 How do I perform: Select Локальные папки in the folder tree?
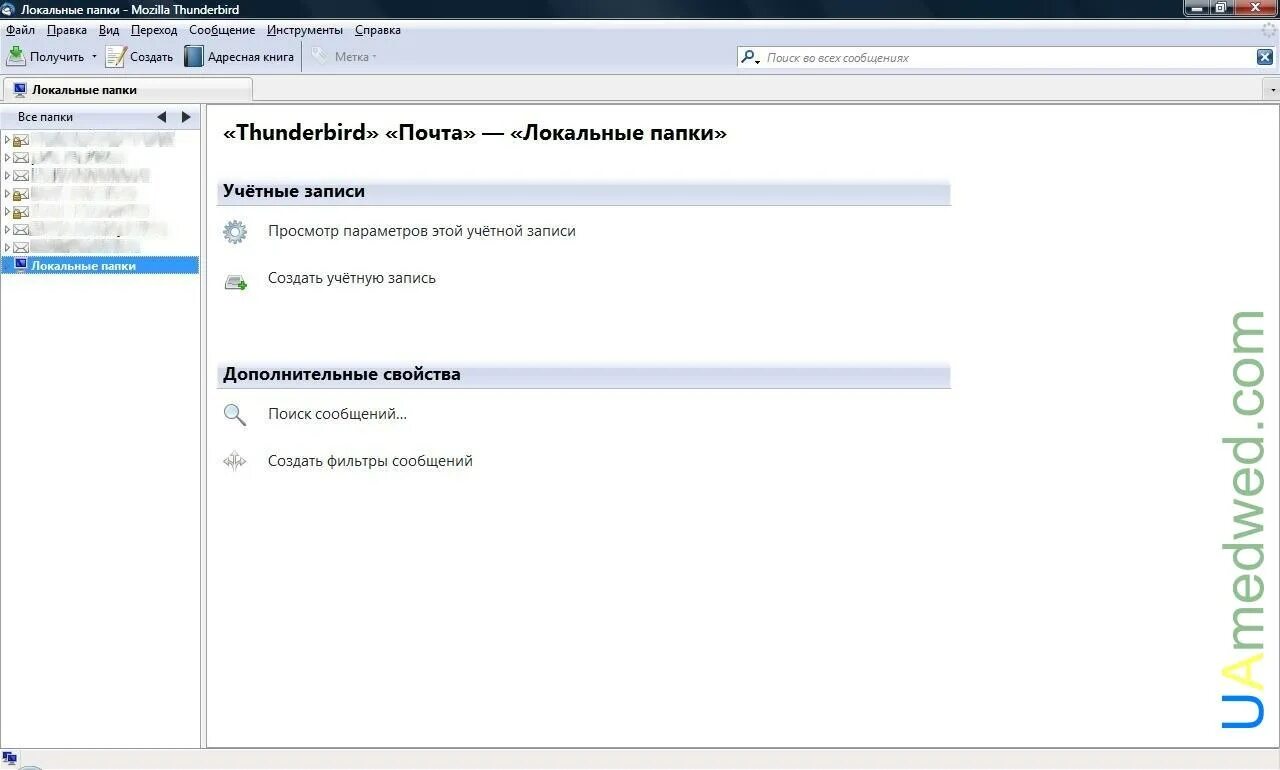100,266
